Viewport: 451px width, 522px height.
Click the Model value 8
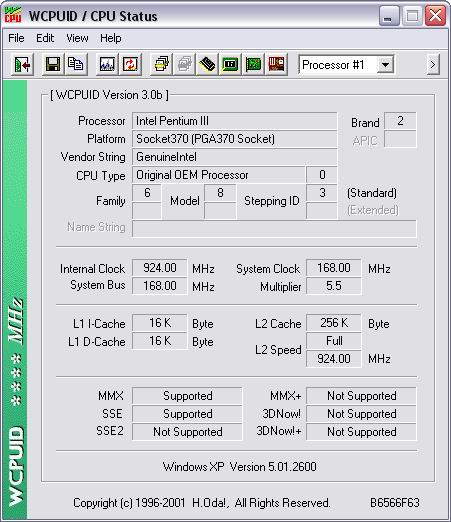pos(220,193)
